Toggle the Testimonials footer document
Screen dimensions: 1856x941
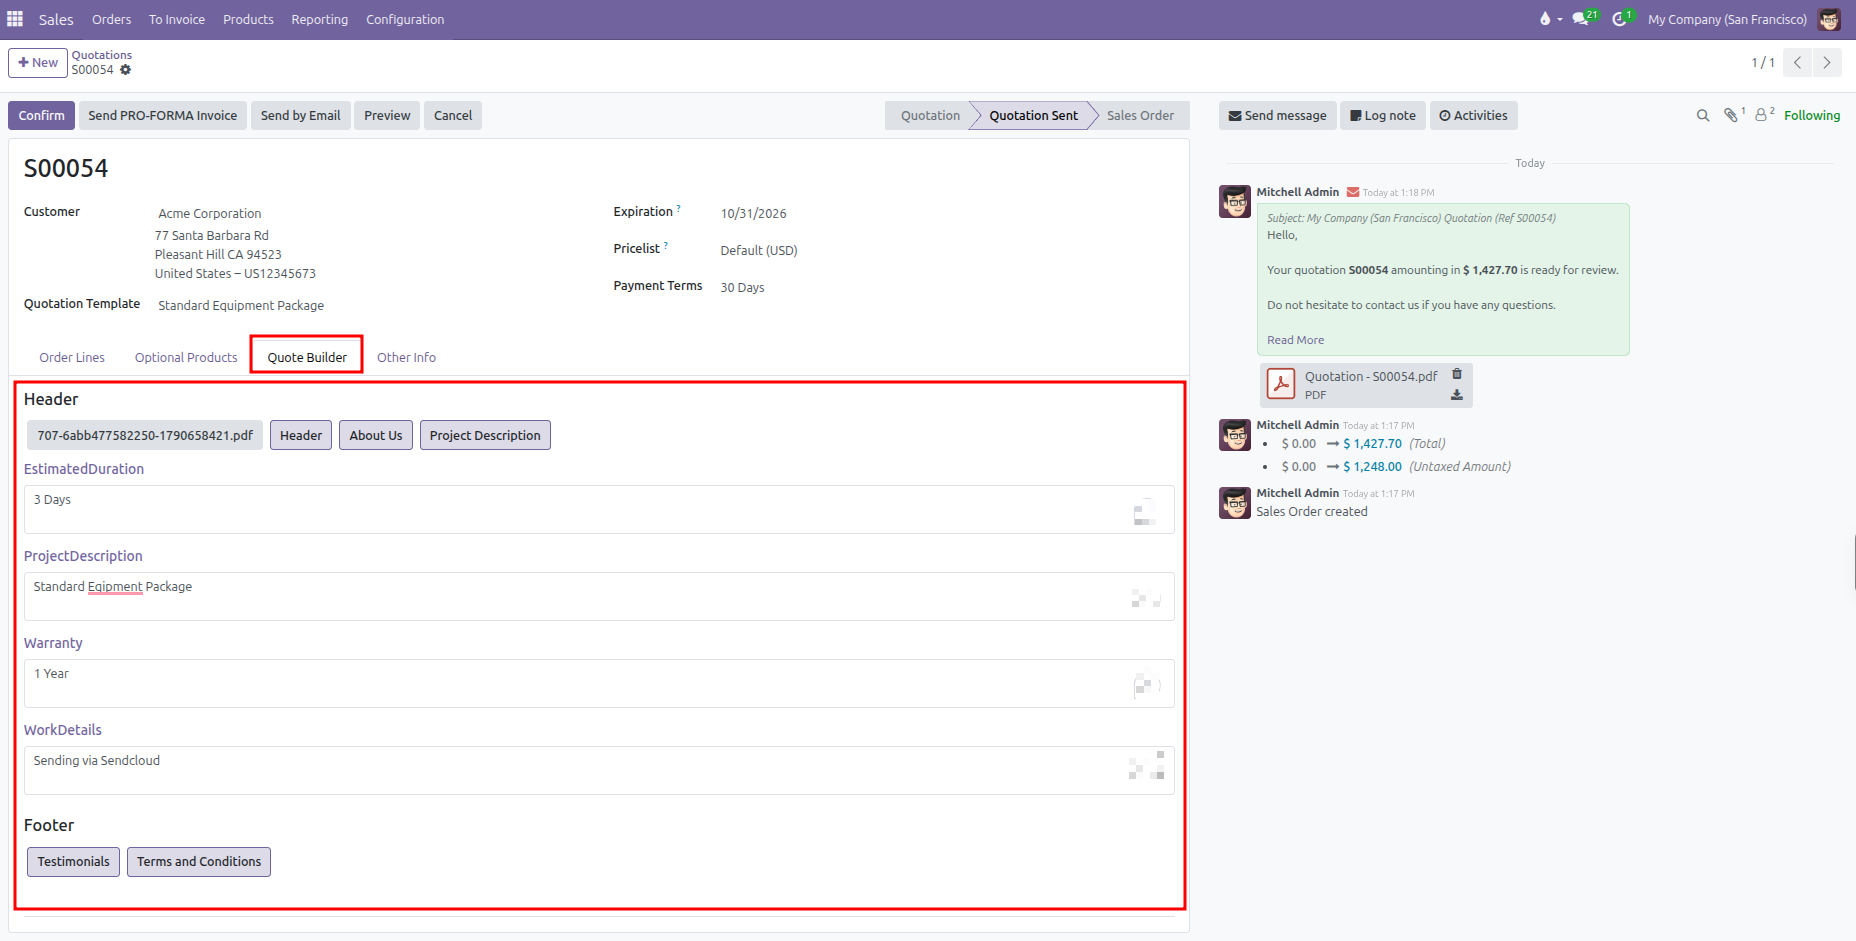click(x=74, y=862)
